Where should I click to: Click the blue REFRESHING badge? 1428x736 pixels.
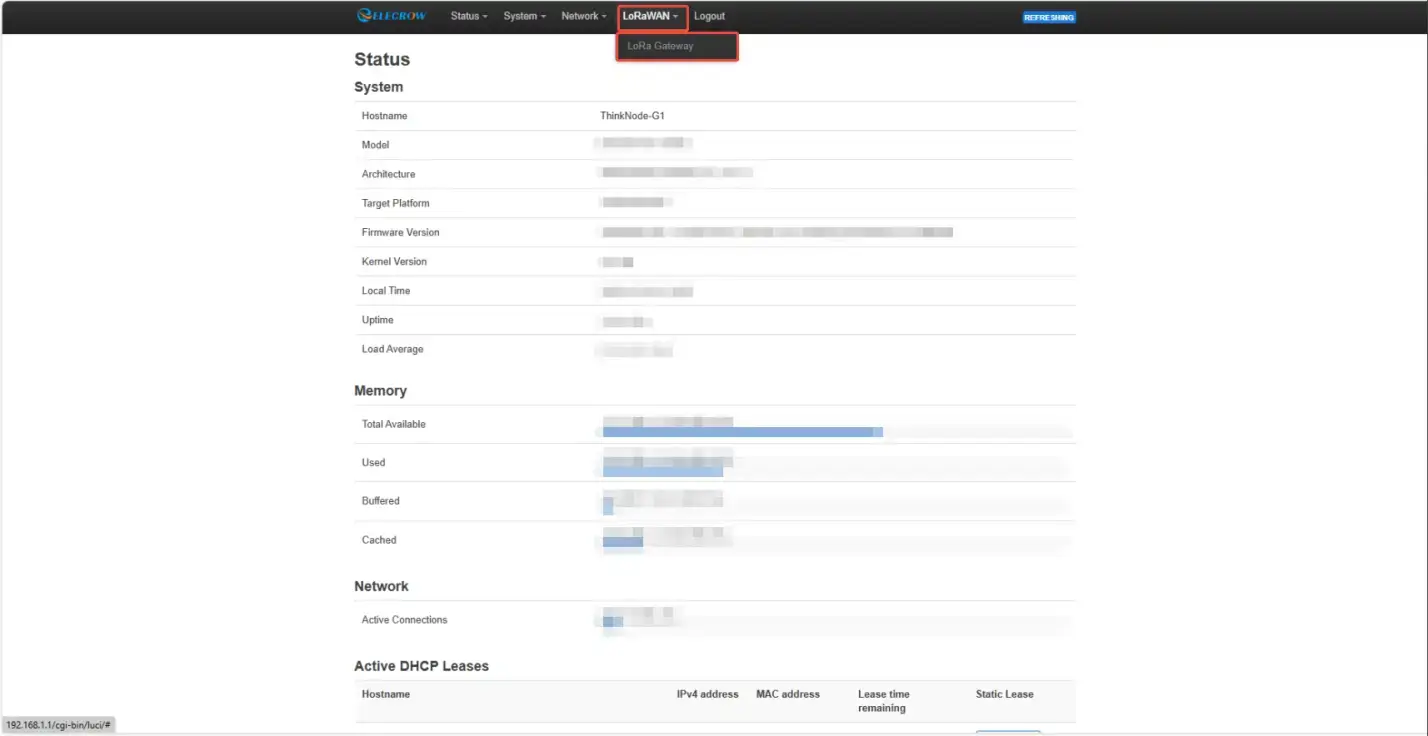[x=1048, y=17]
